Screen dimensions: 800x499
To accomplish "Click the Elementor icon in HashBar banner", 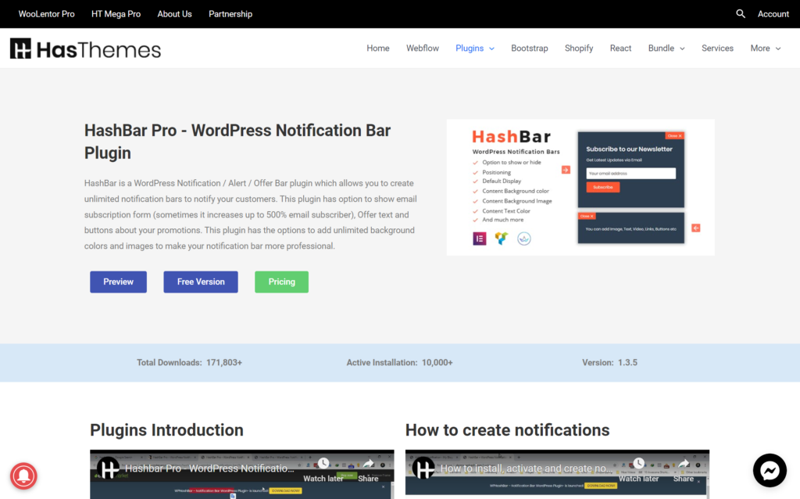I will tap(479, 238).
